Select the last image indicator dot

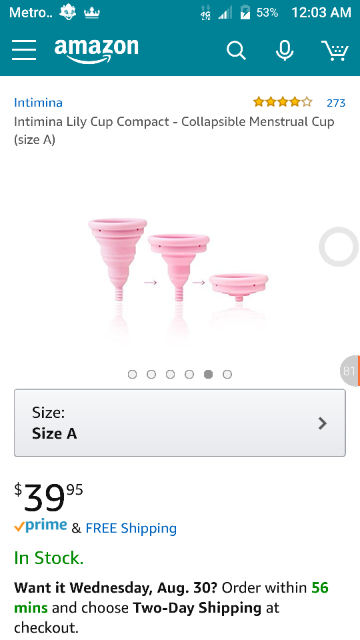[227, 374]
